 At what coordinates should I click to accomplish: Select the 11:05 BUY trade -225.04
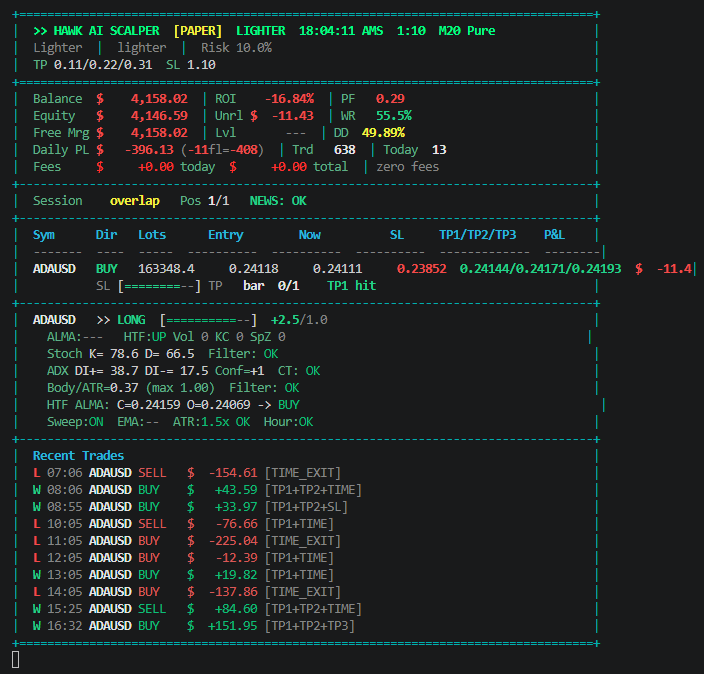(x=186, y=541)
